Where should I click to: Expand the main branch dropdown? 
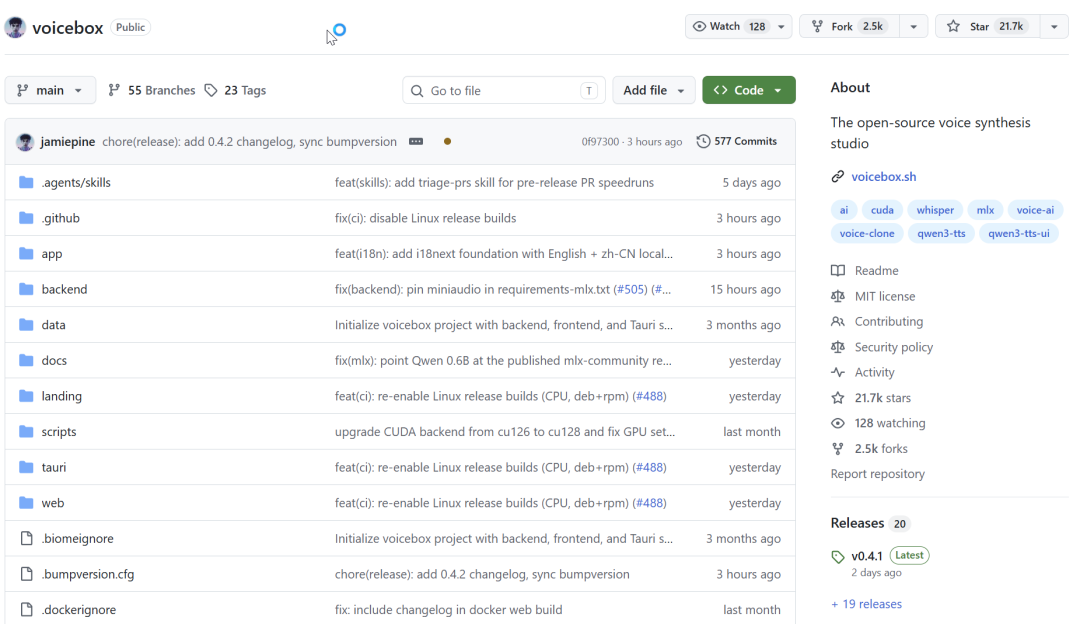click(x=50, y=90)
